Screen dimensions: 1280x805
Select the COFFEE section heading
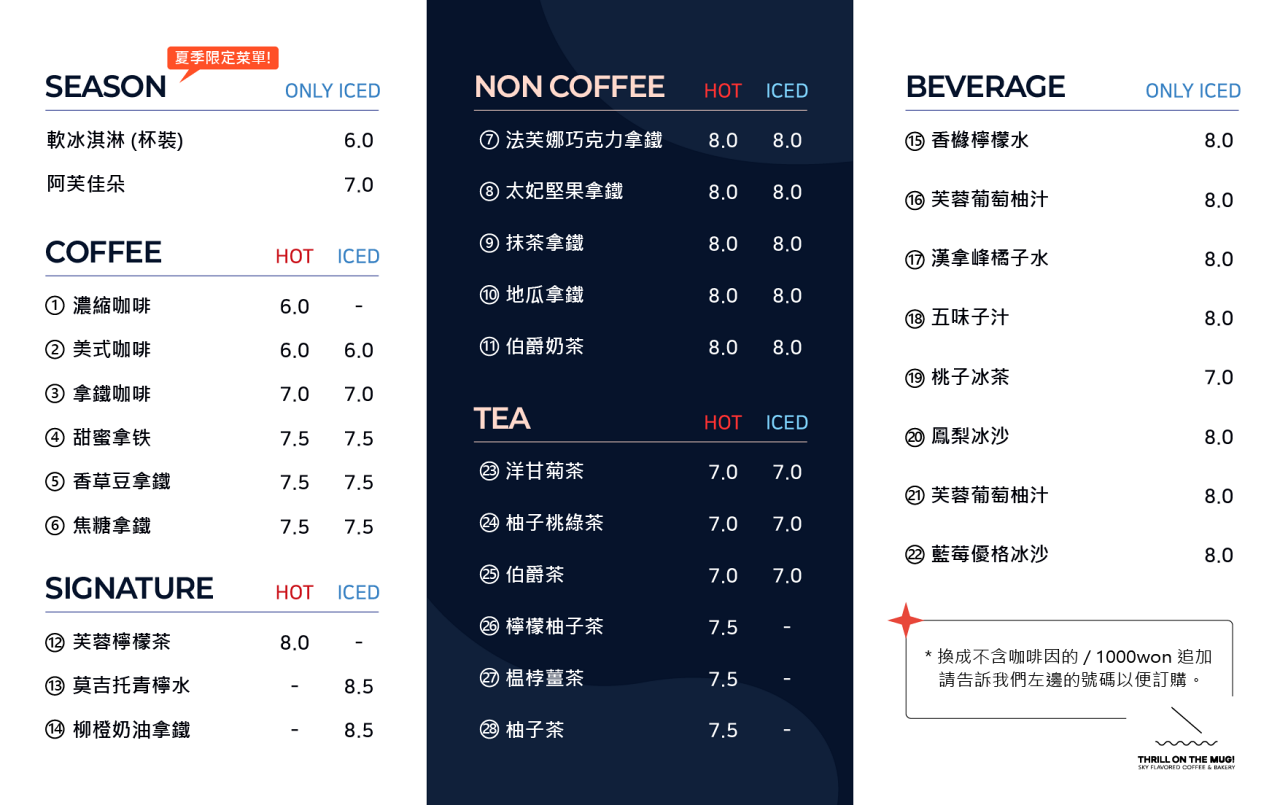103,253
